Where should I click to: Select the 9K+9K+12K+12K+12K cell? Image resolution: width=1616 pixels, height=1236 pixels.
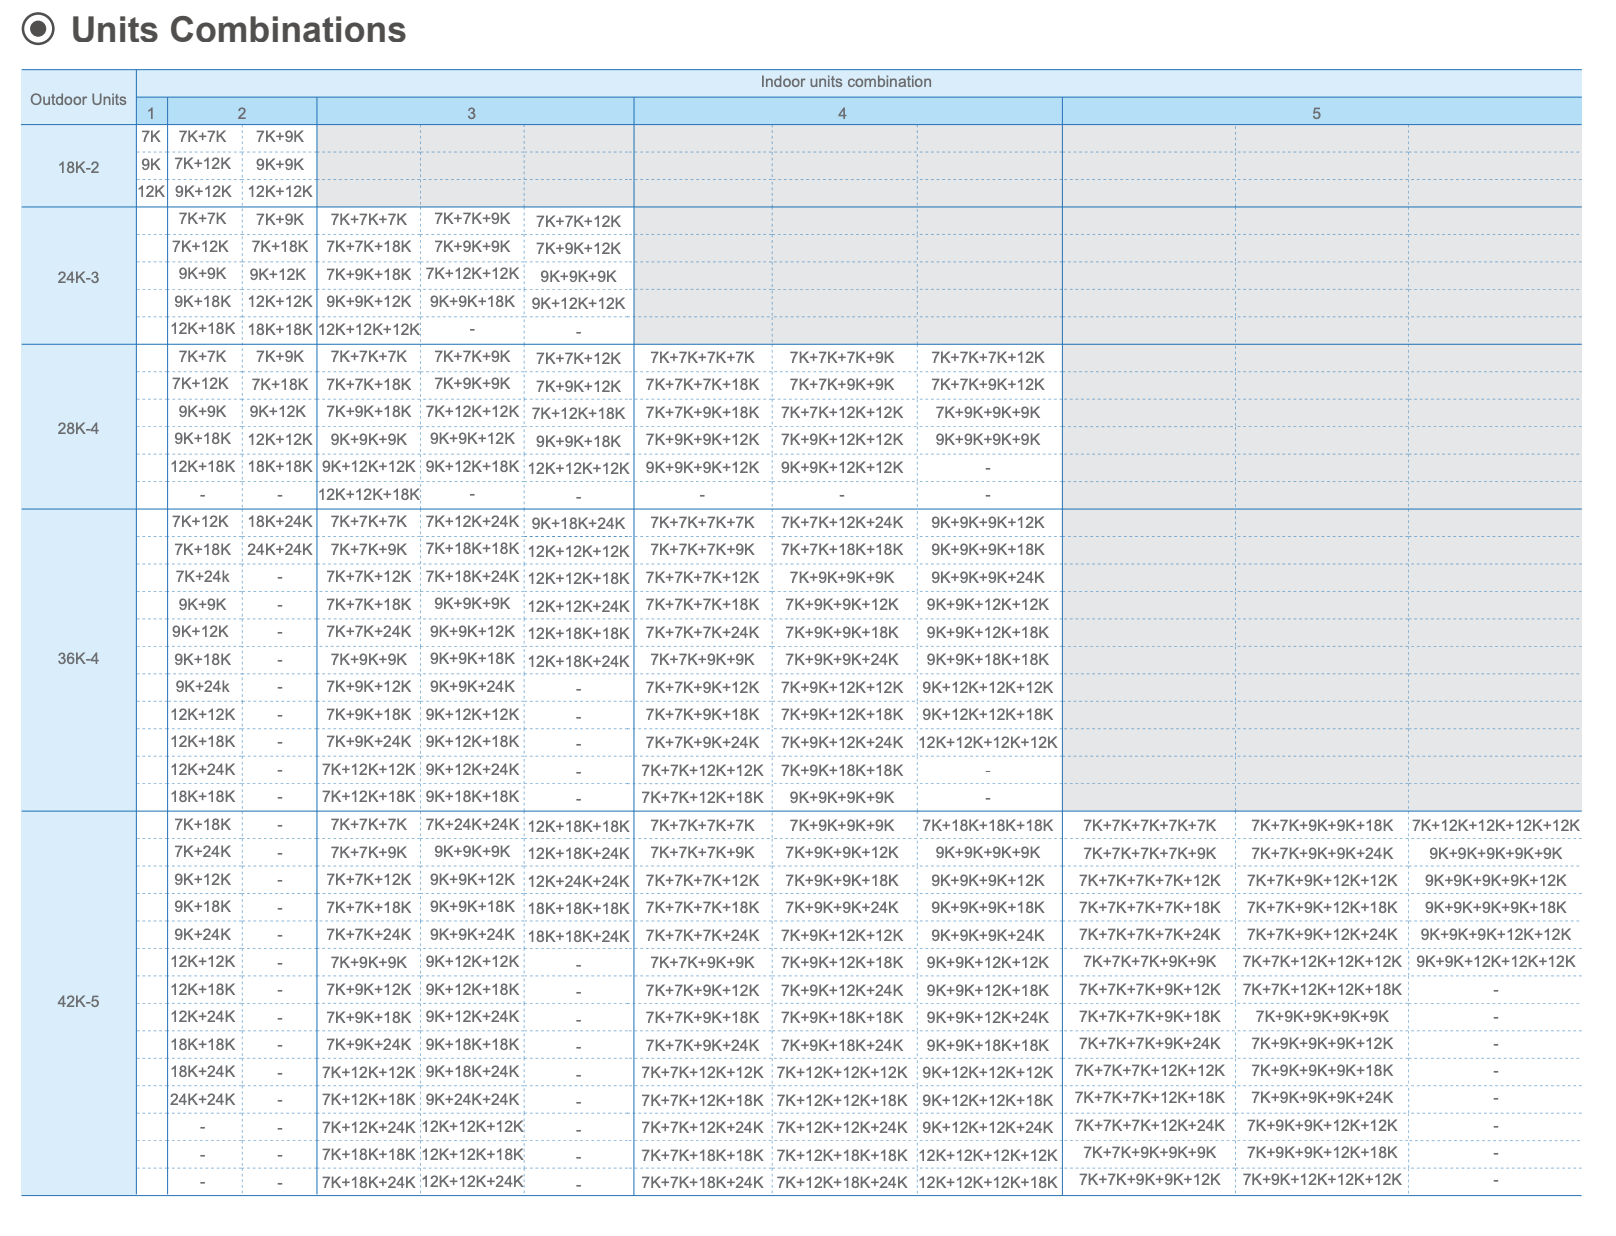(1495, 961)
